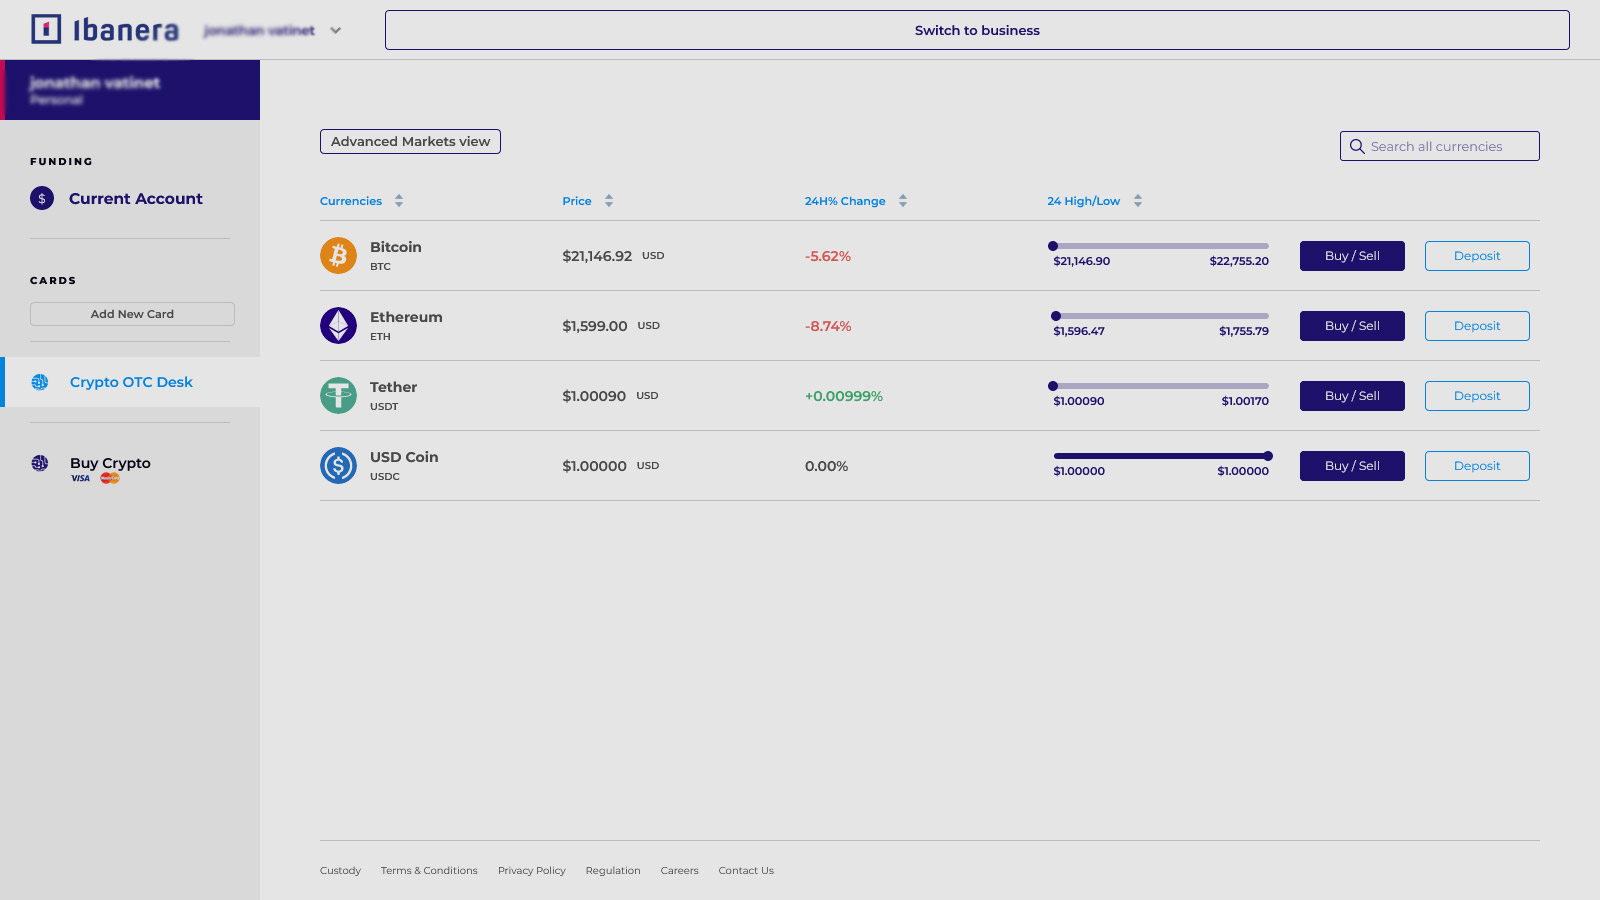The height and width of the screenshot is (900, 1600).
Task: Select Crypto OTC Desk menu item
Action: [131, 382]
